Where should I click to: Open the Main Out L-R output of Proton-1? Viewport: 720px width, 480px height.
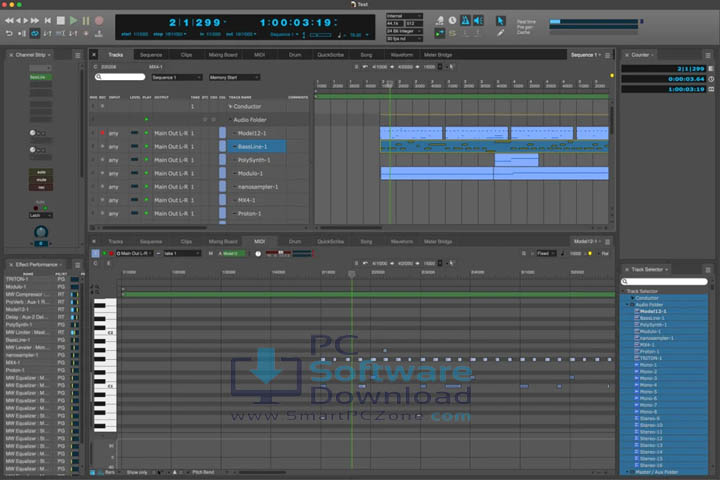[x=171, y=214]
